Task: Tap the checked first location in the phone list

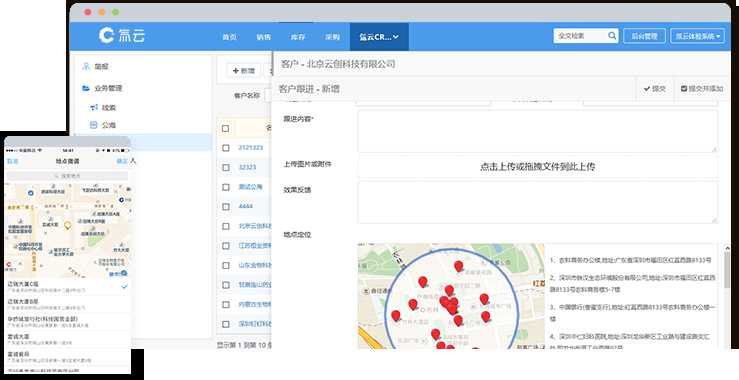Action: pos(67,287)
